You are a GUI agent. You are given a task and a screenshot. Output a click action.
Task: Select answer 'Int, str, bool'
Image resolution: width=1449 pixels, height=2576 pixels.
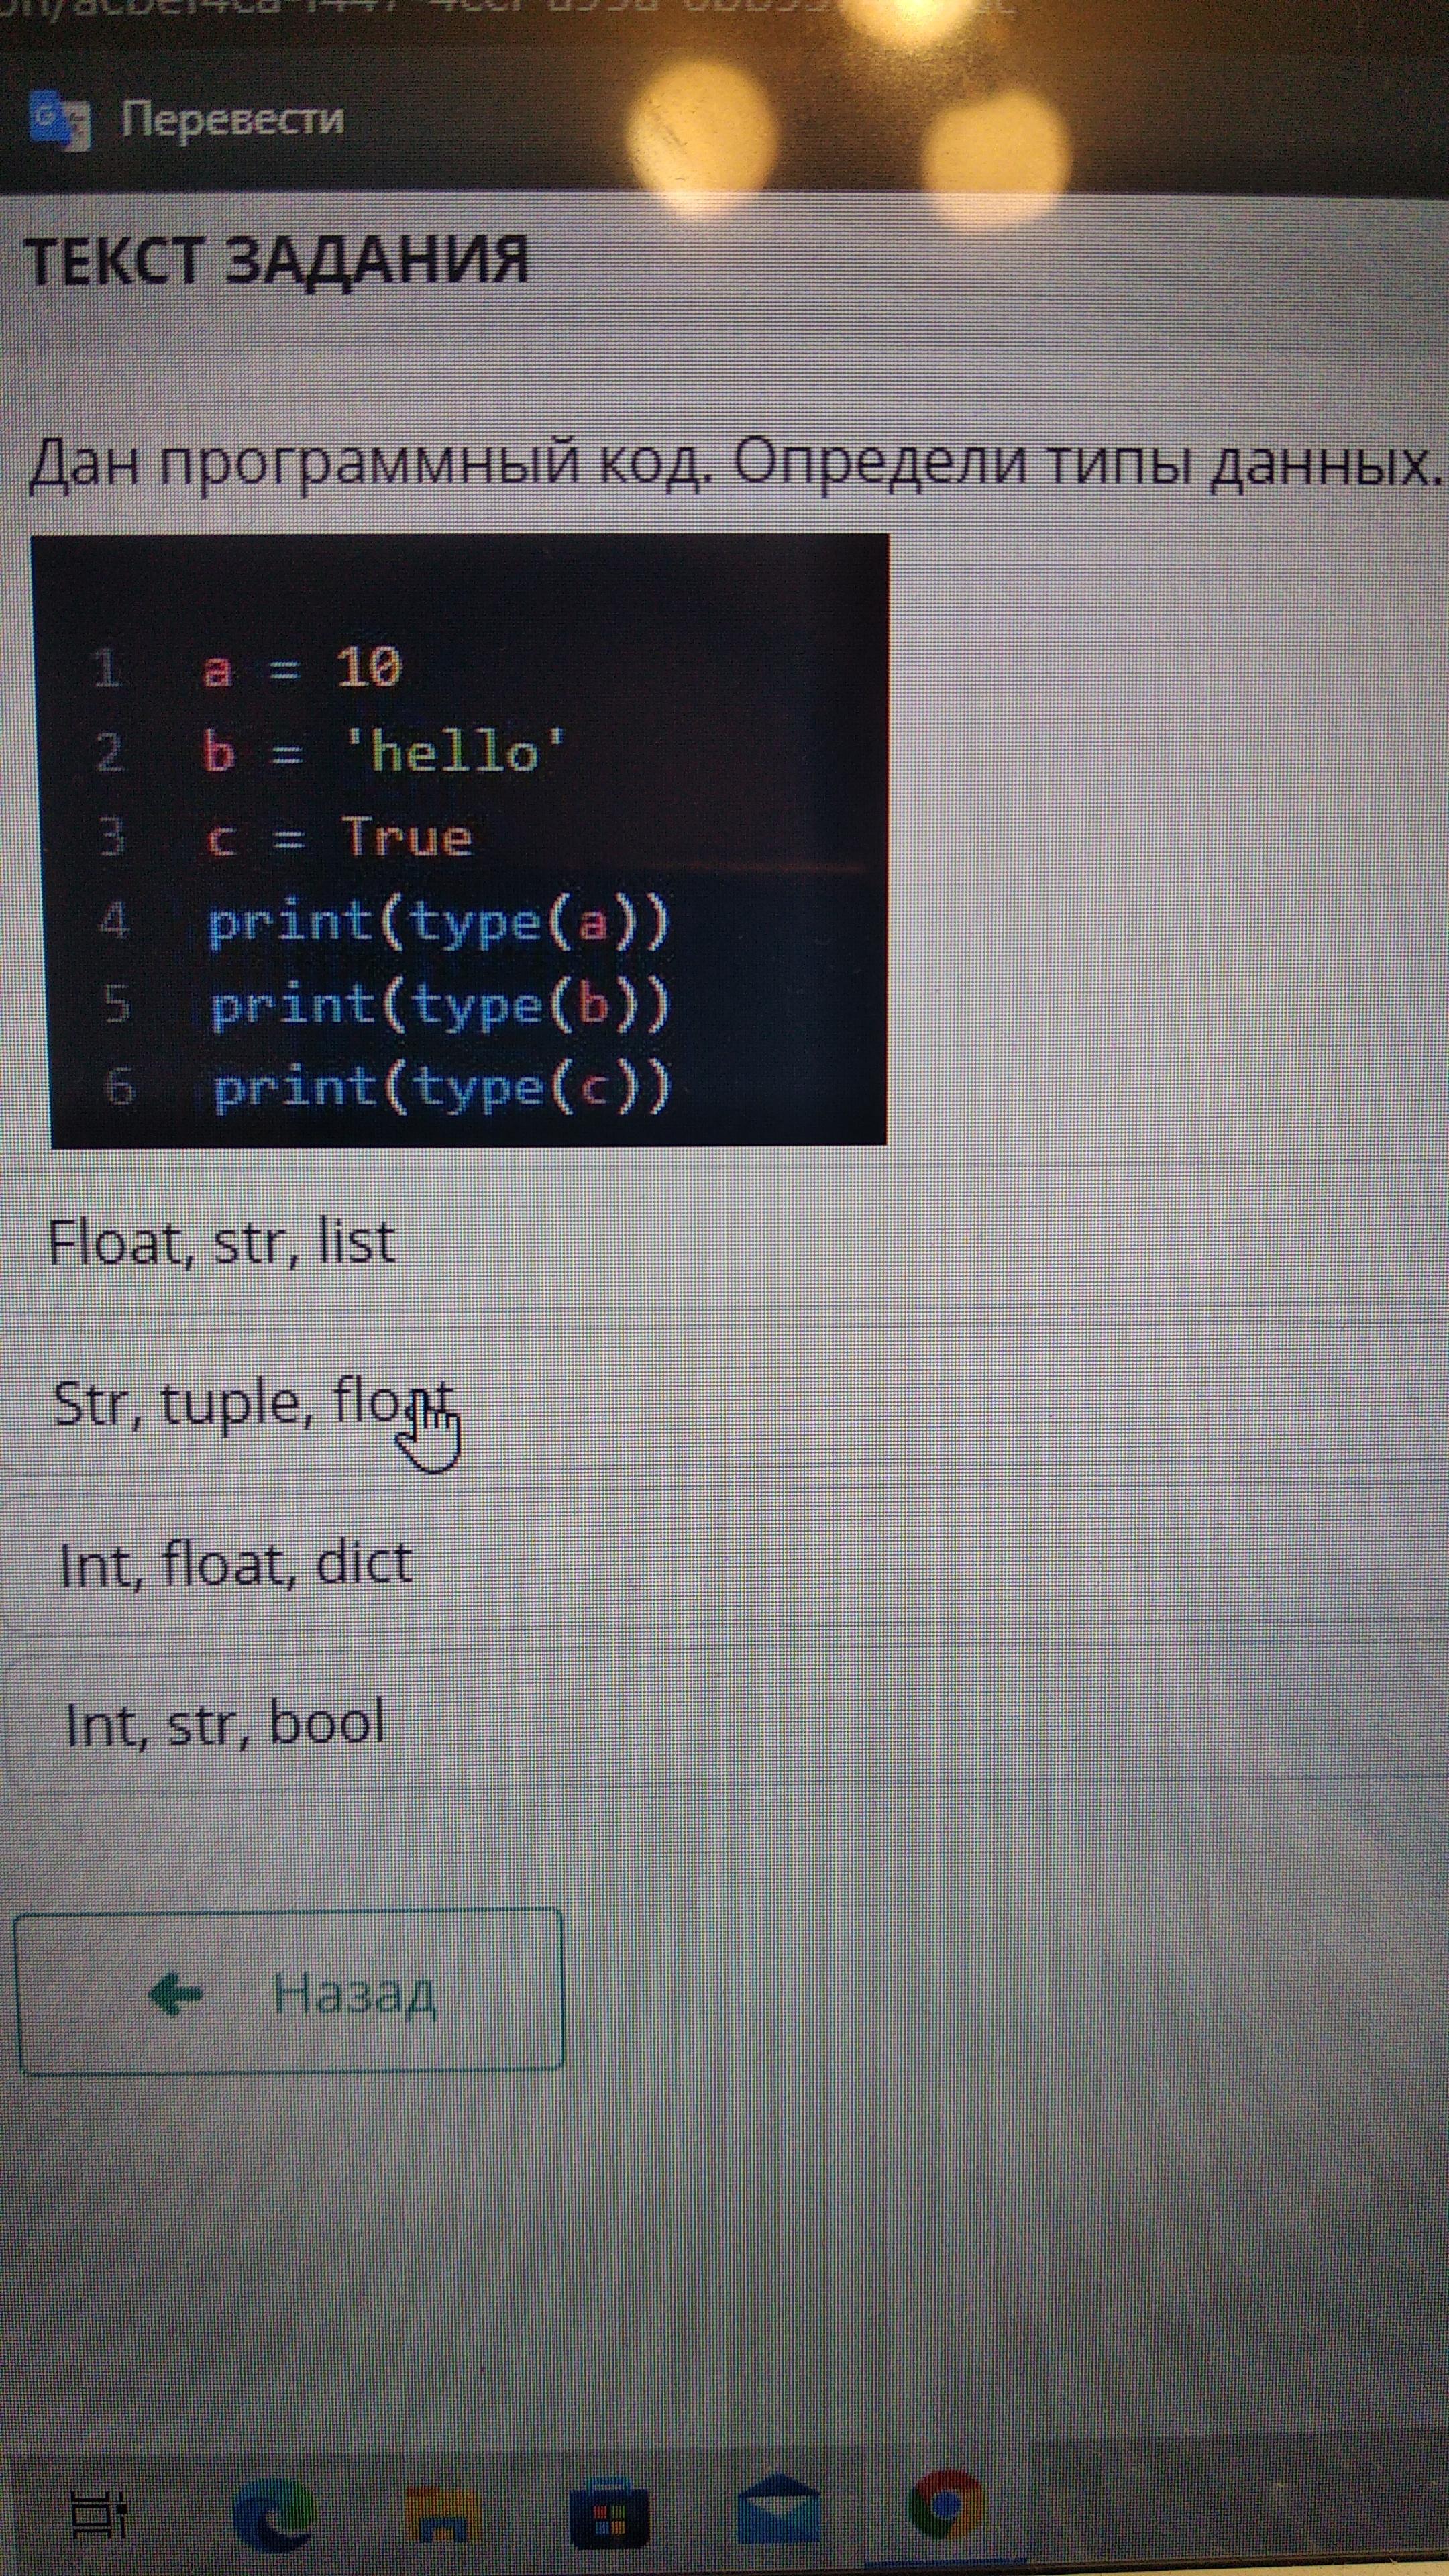pos(224,1725)
